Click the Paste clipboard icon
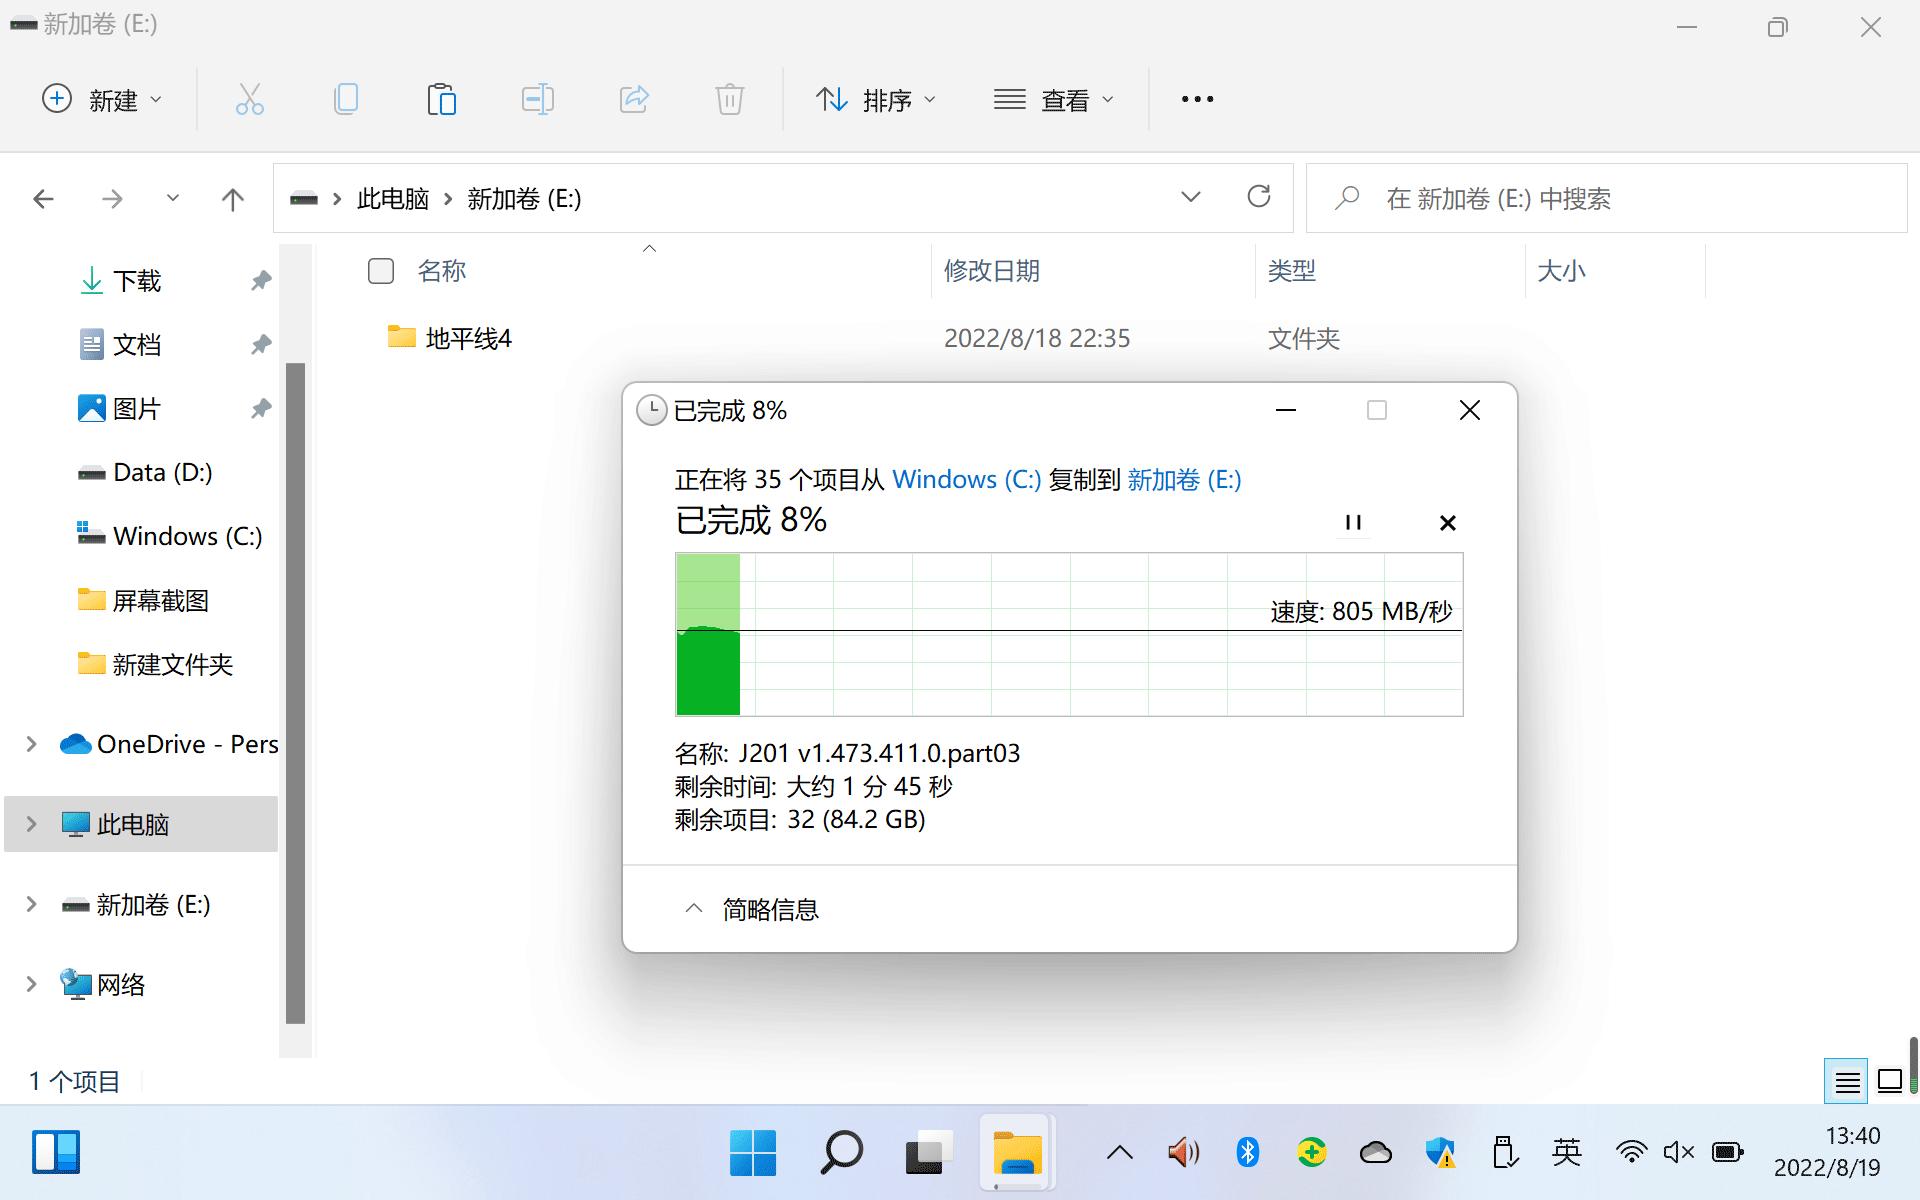Viewport: 1920px width, 1200px height. [x=441, y=99]
